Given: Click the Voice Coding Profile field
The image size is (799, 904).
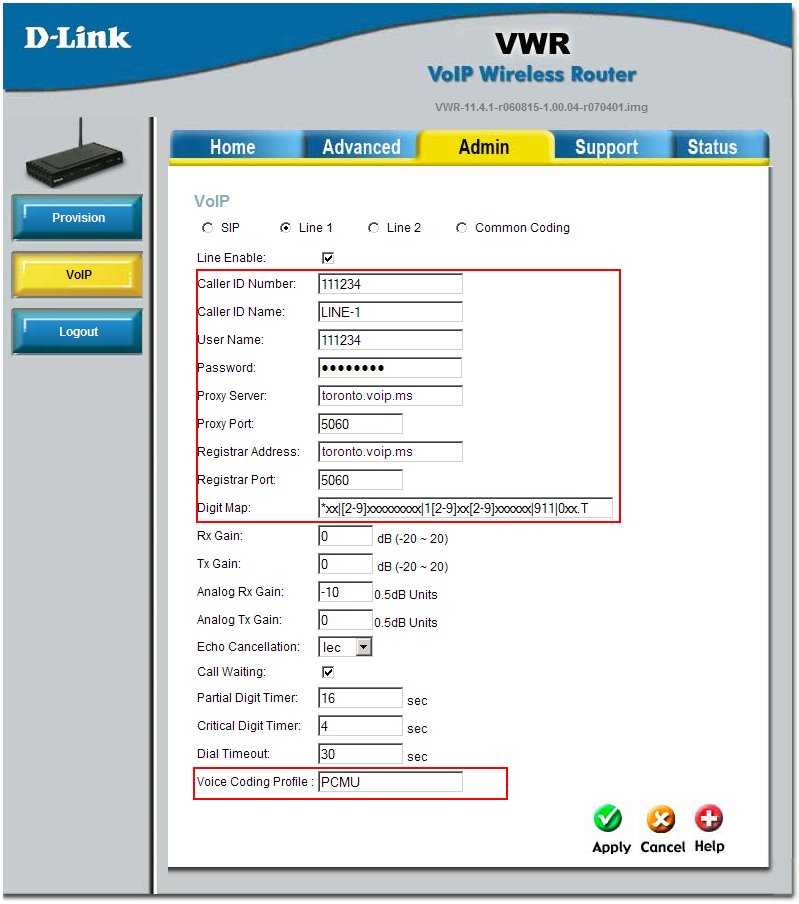Looking at the screenshot, I should point(390,782).
